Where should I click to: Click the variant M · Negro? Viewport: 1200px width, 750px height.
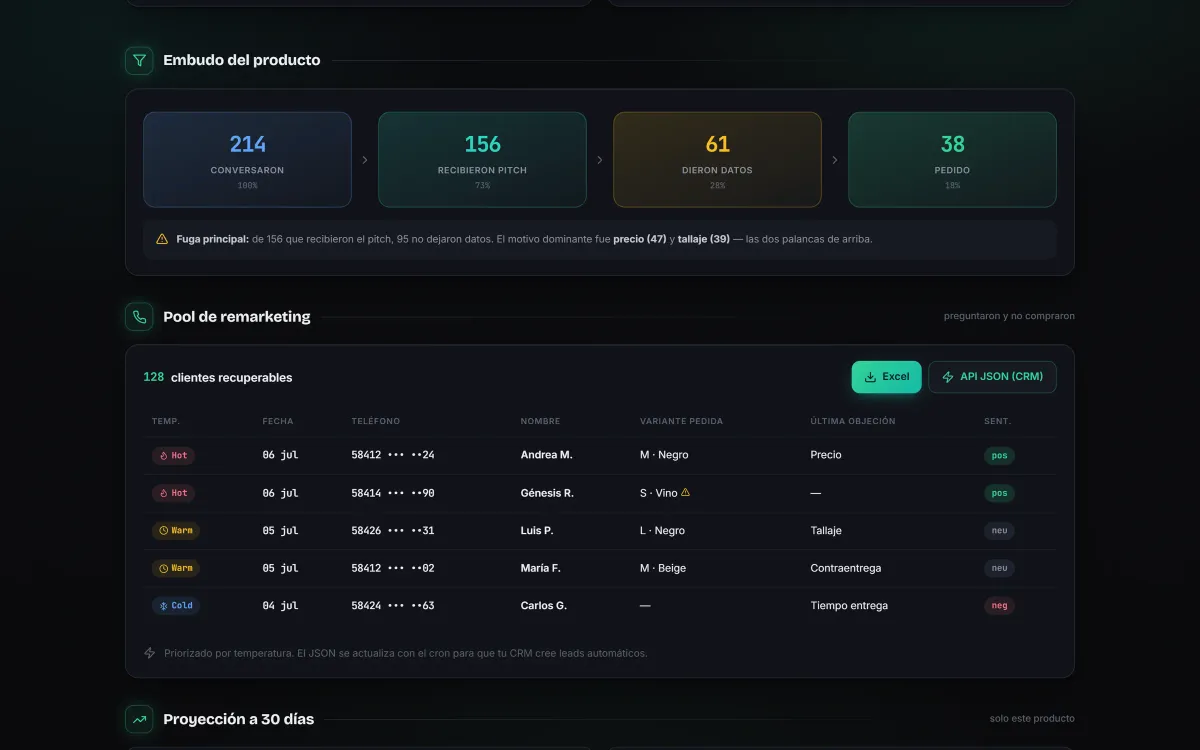tap(664, 455)
